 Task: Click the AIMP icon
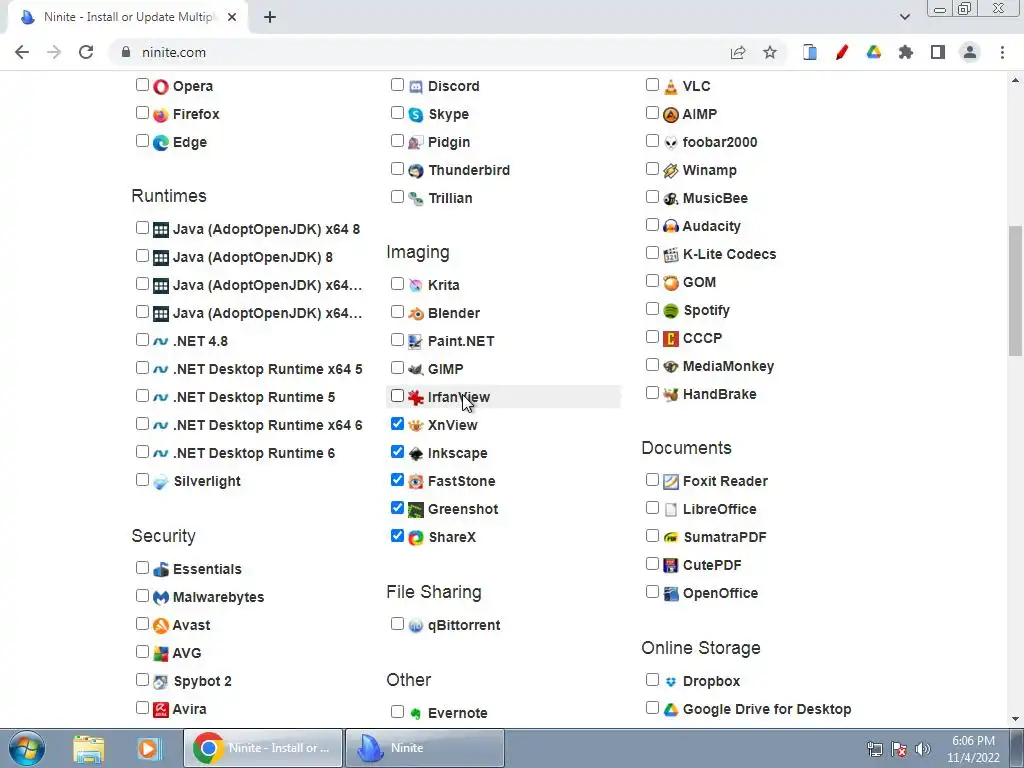671,114
